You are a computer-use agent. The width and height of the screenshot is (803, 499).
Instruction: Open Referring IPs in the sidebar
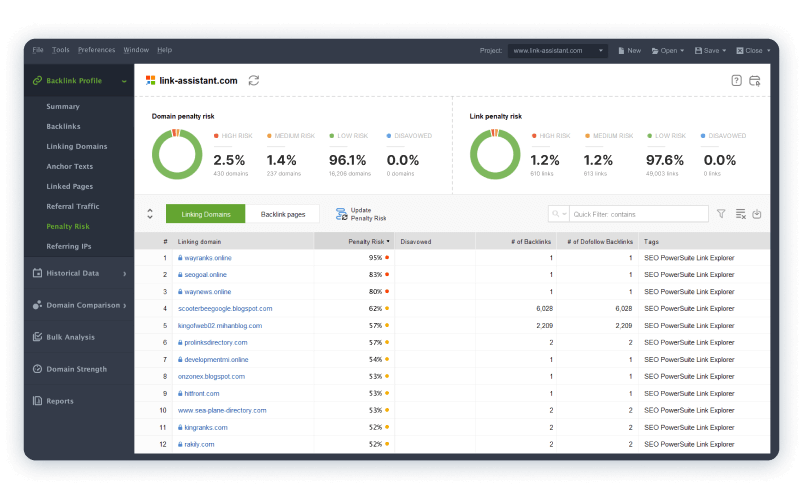pyautogui.click(x=69, y=246)
